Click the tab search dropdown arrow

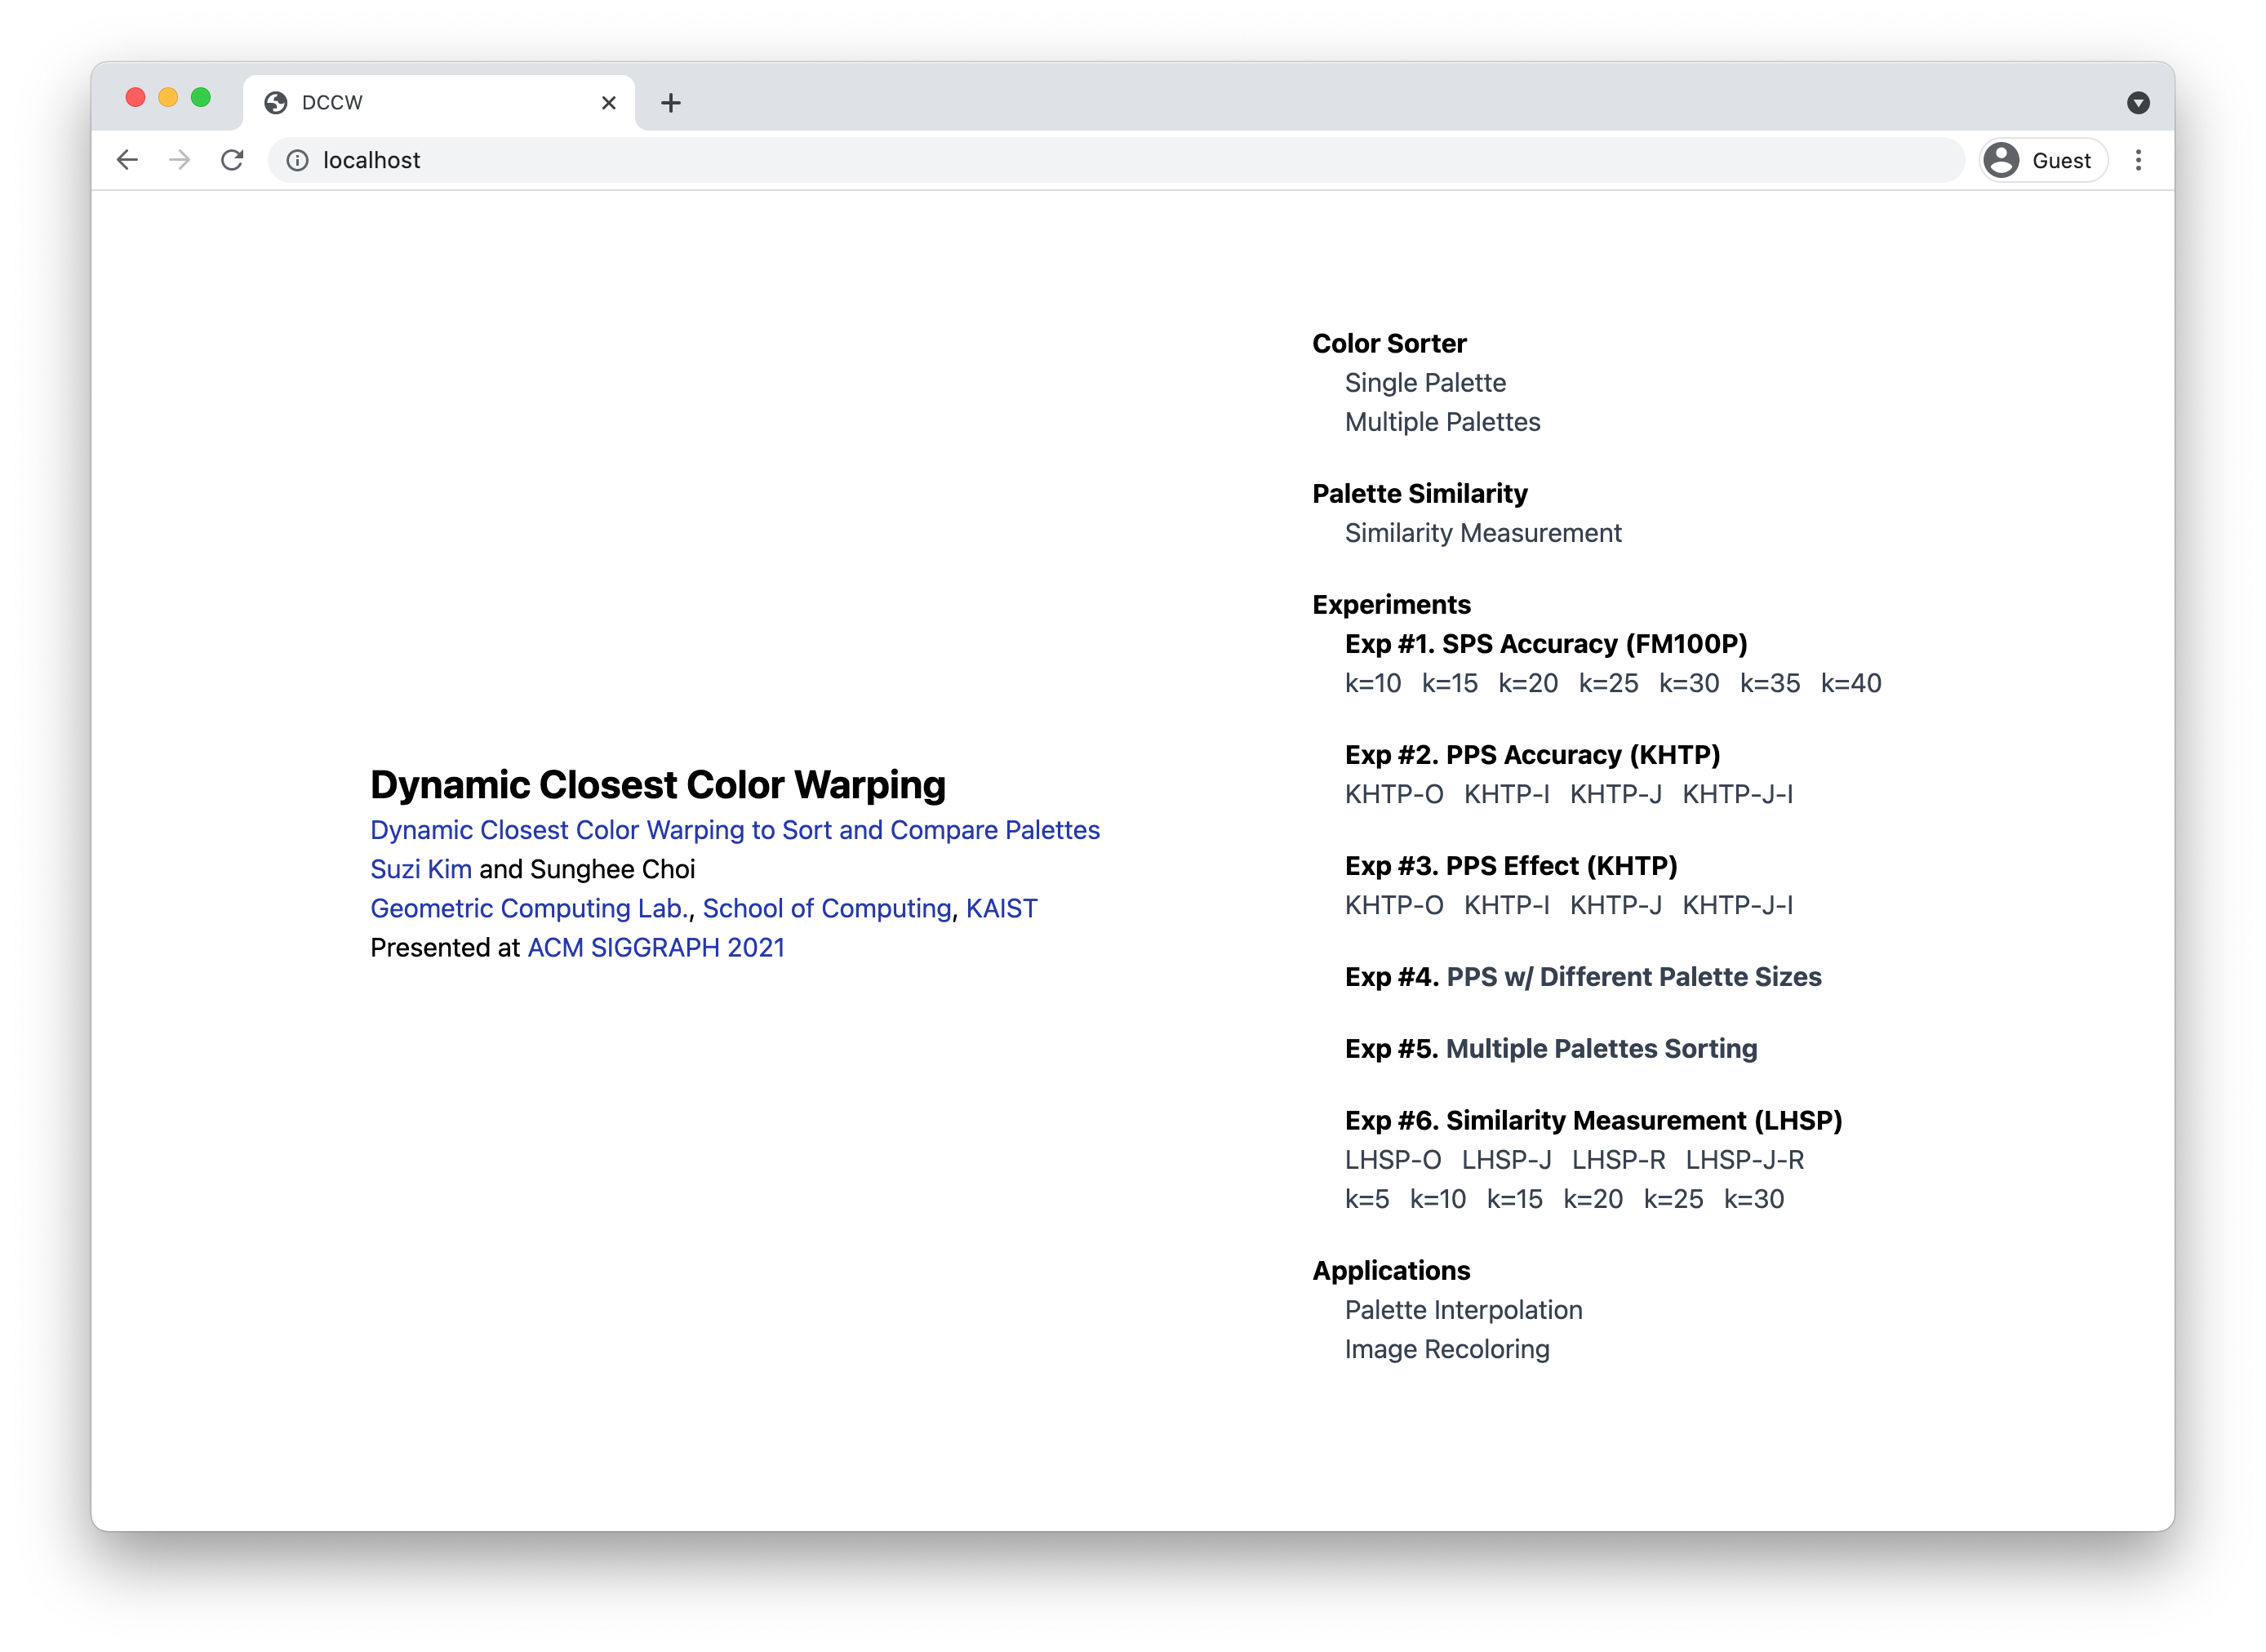click(x=2138, y=103)
